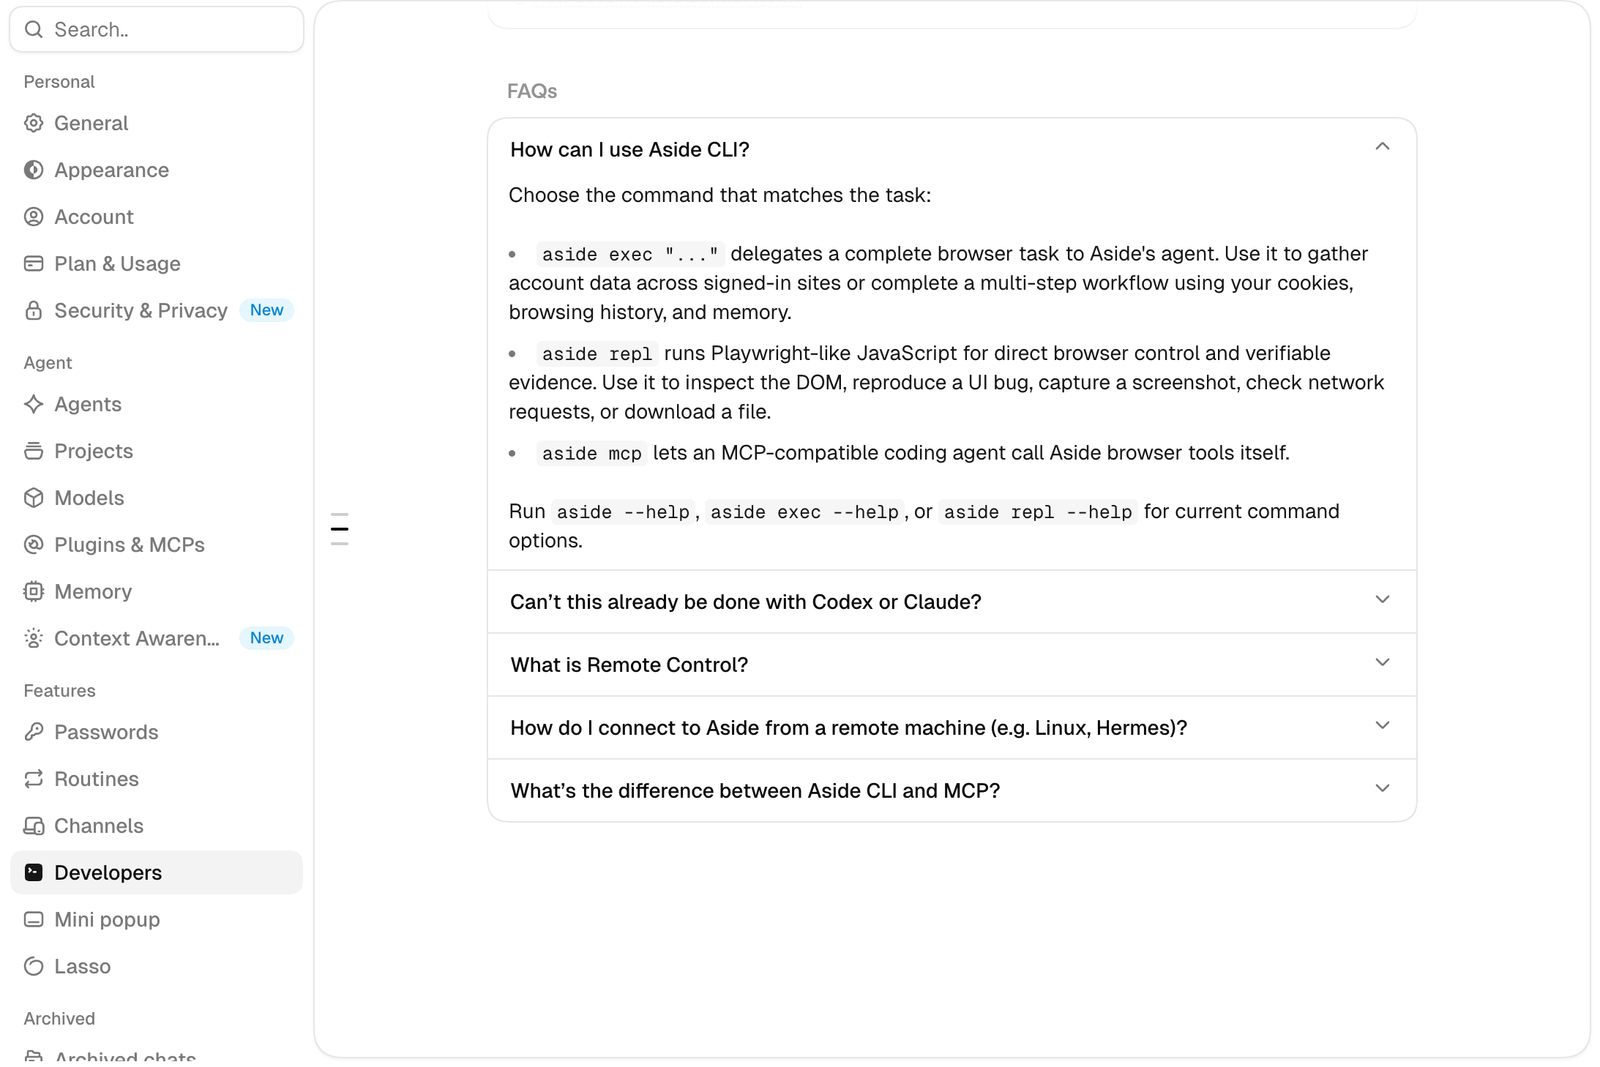Expand the remote machine connection FAQ

[x=952, y=728]
